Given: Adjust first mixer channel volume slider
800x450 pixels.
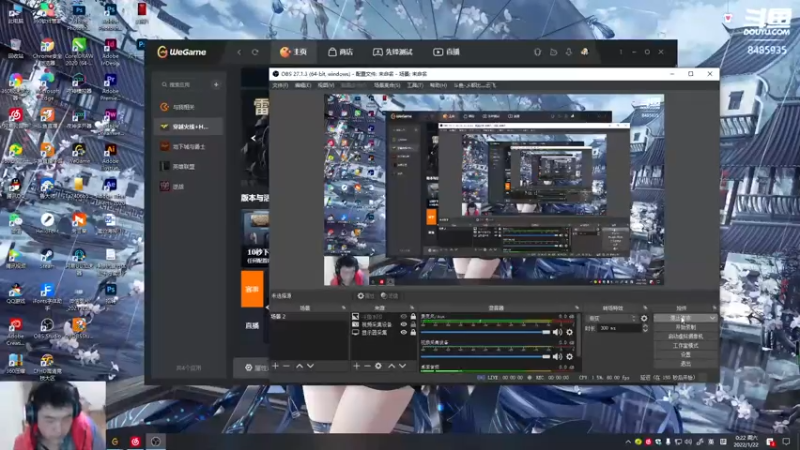Looking at the screenshot, I should click(485, 332).
